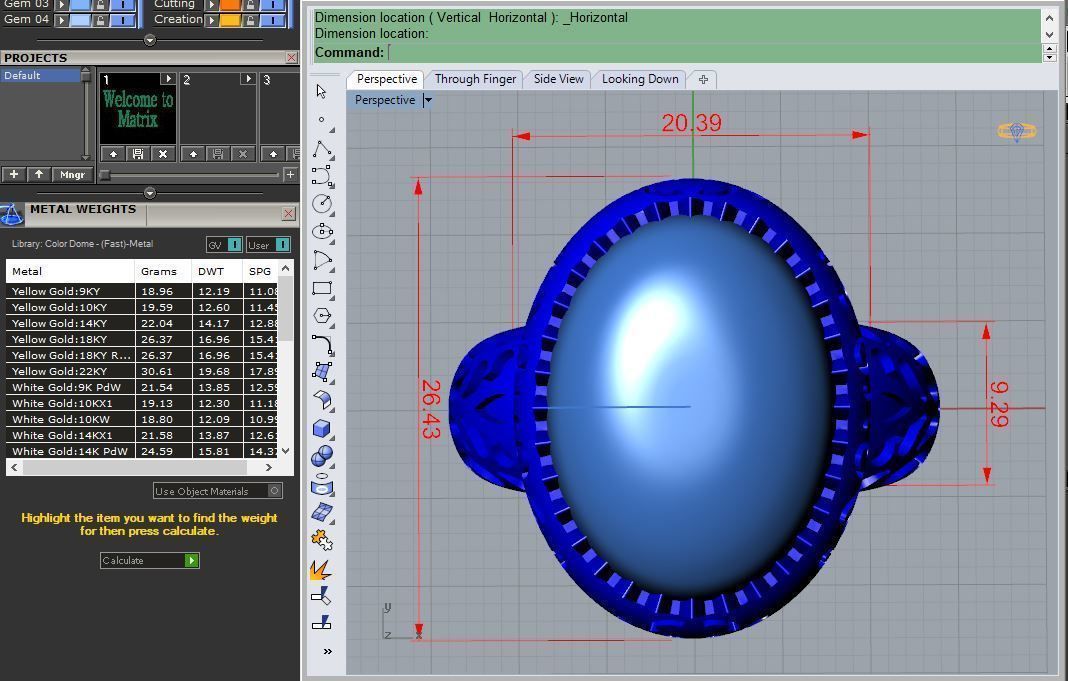
Task: Open the Gem 04 color swatch
Action: click(80, 20)
